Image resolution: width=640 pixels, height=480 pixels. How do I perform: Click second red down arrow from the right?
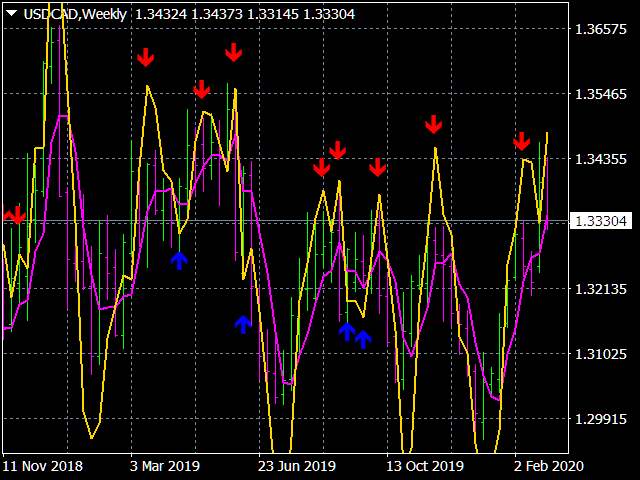click(x=433, y=124)
